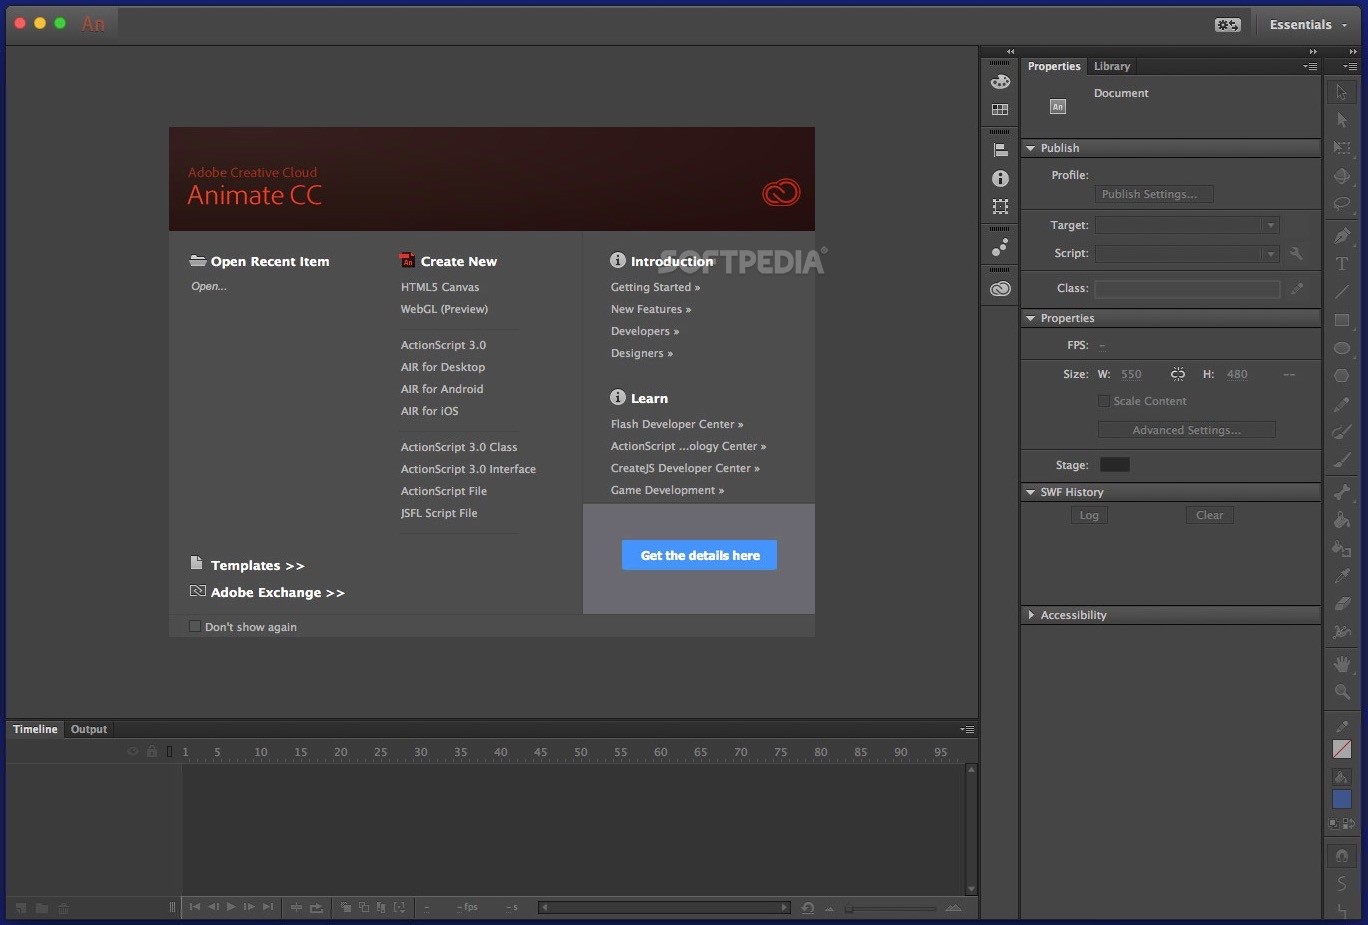This screenshot has height=925, width=1368.
Task: Click the timeline horizontal scrollbar
Action: pos(665,908)
